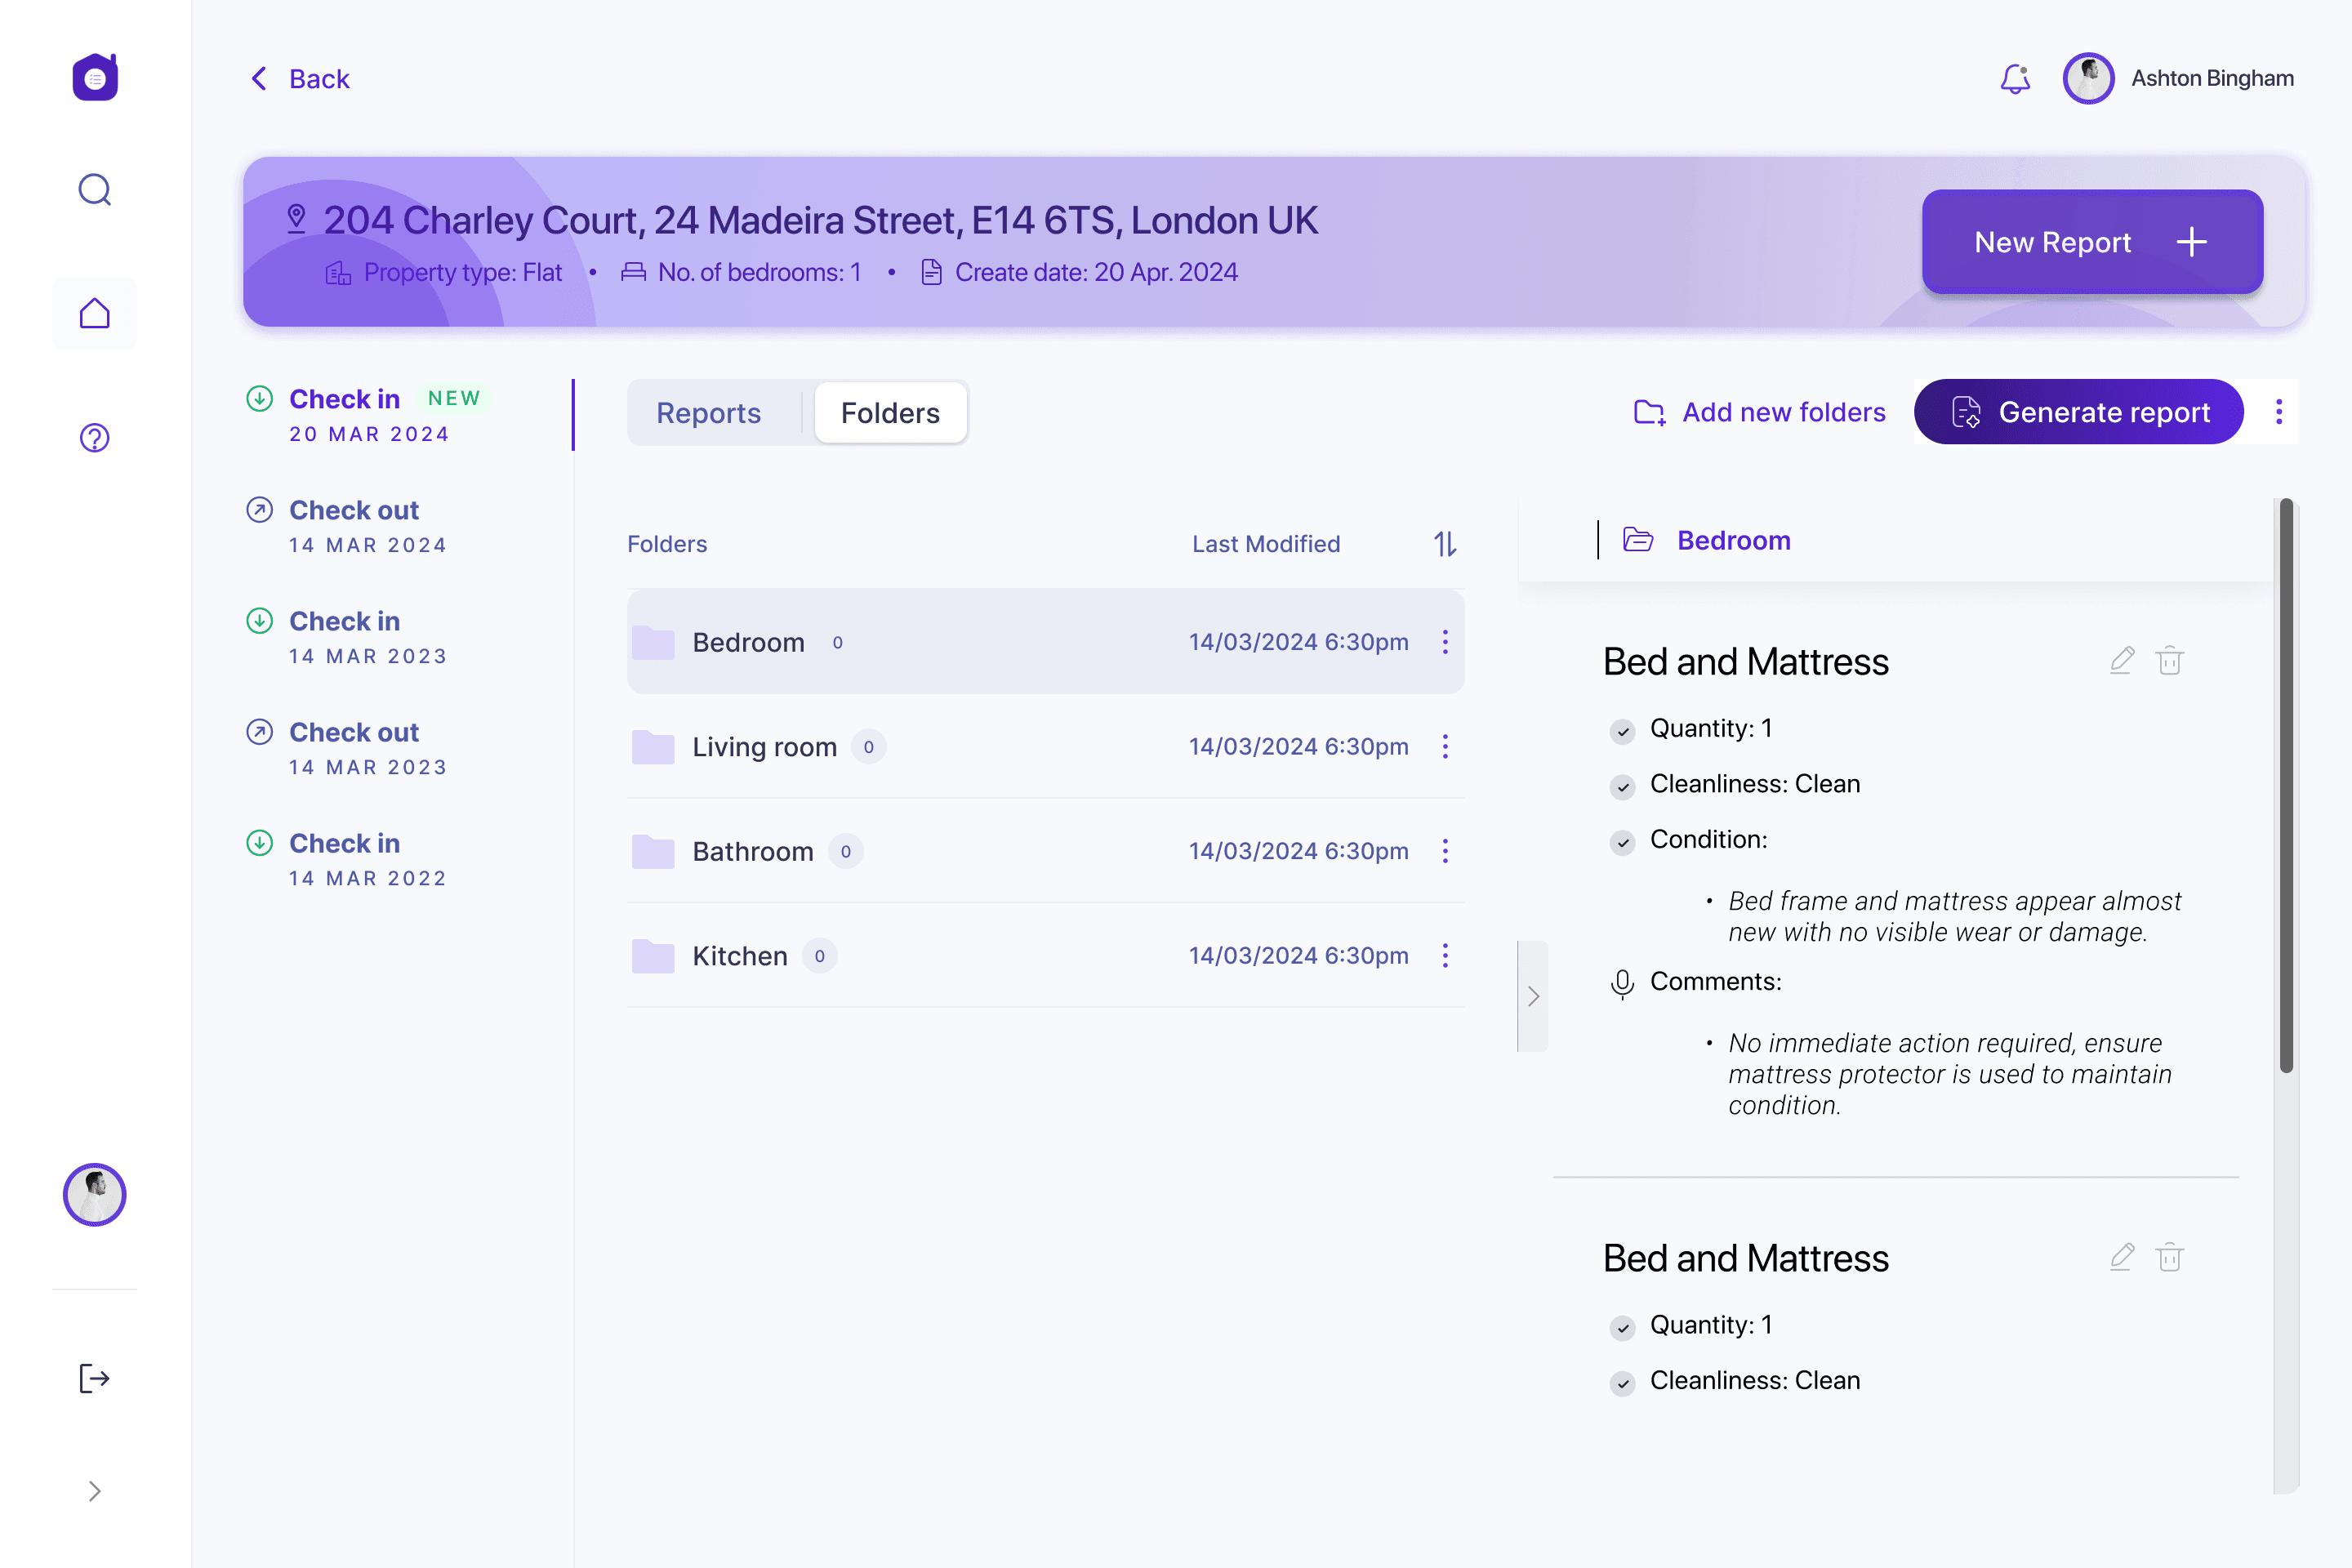Switch to the Reports tab

click(708, 412)
